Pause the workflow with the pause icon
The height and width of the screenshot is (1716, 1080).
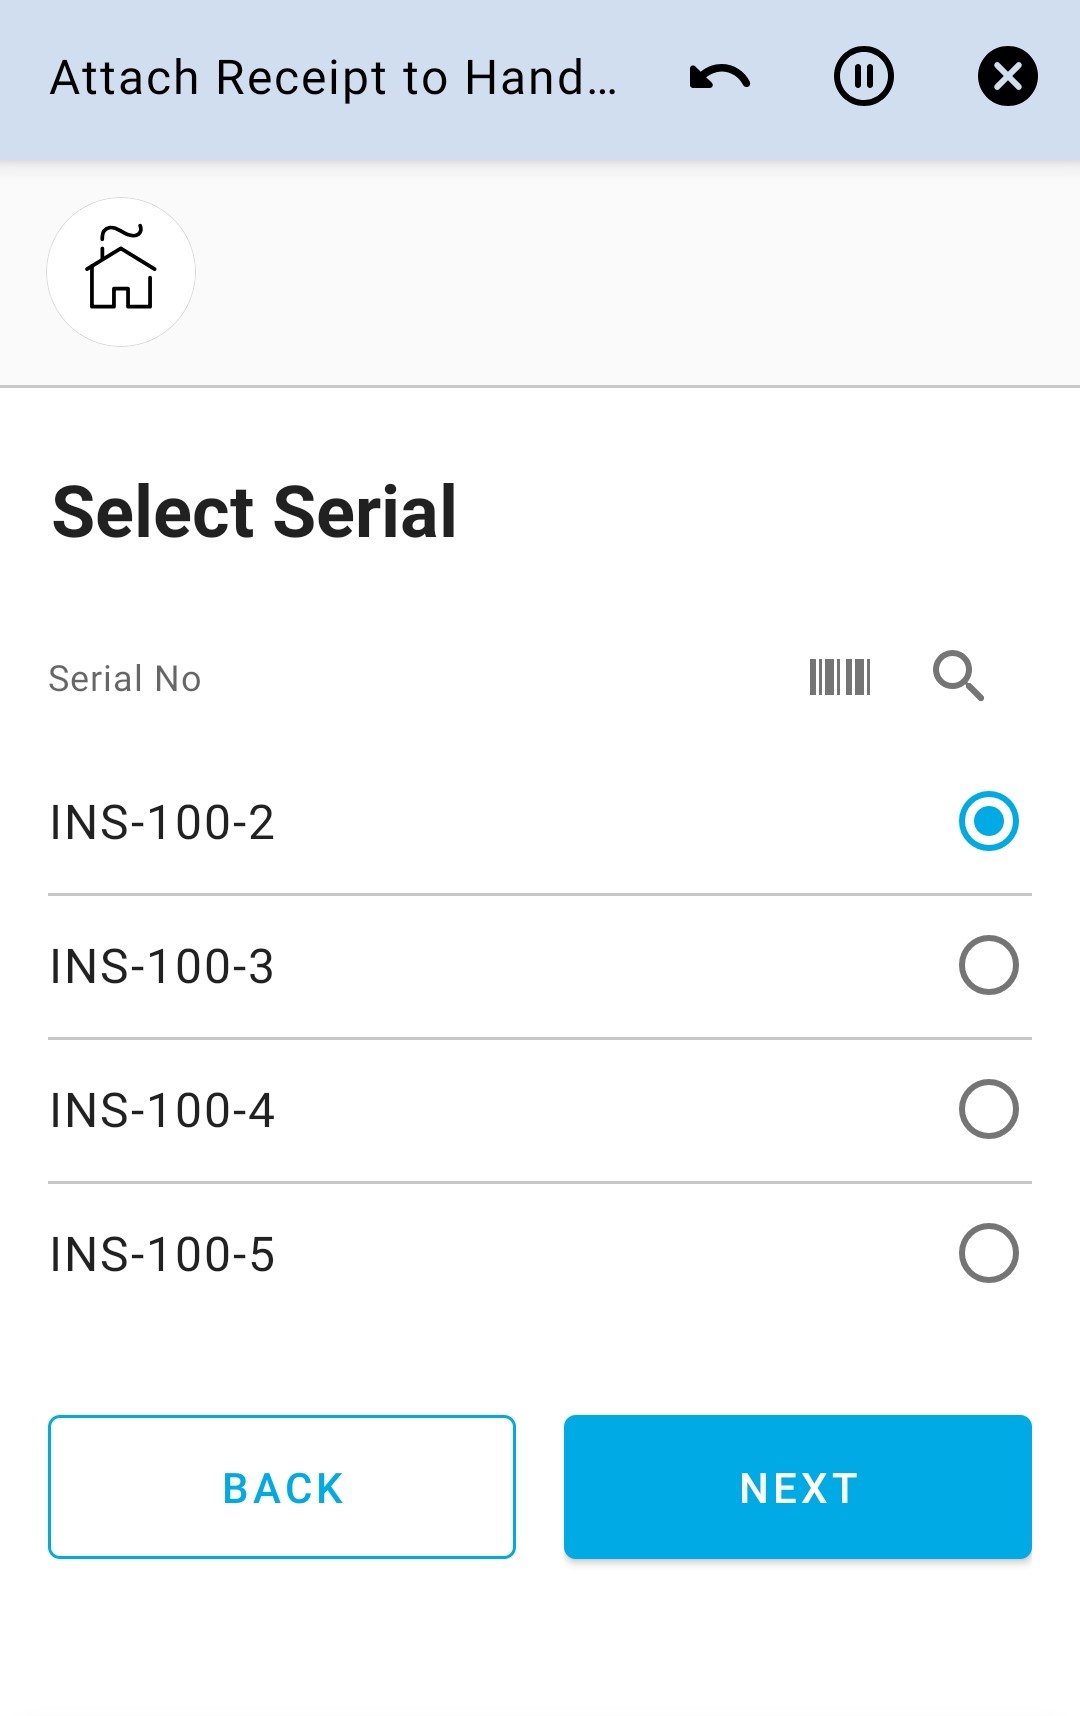click(x=864, y=77)
